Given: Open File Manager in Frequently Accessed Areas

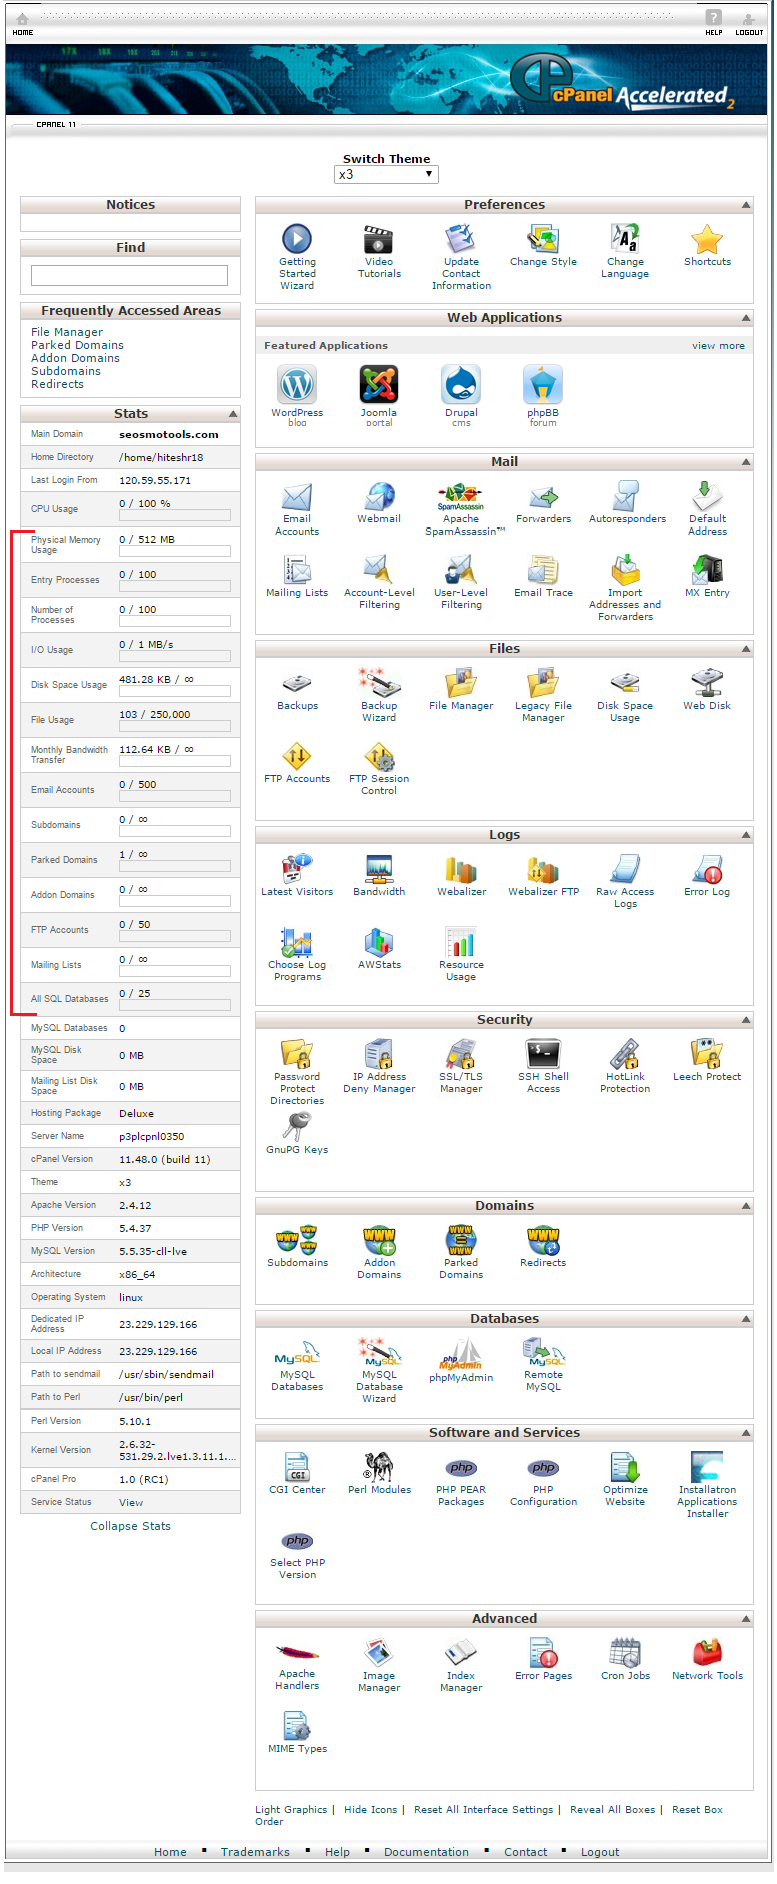Looking at the screenshot, I should click(67, 332).
